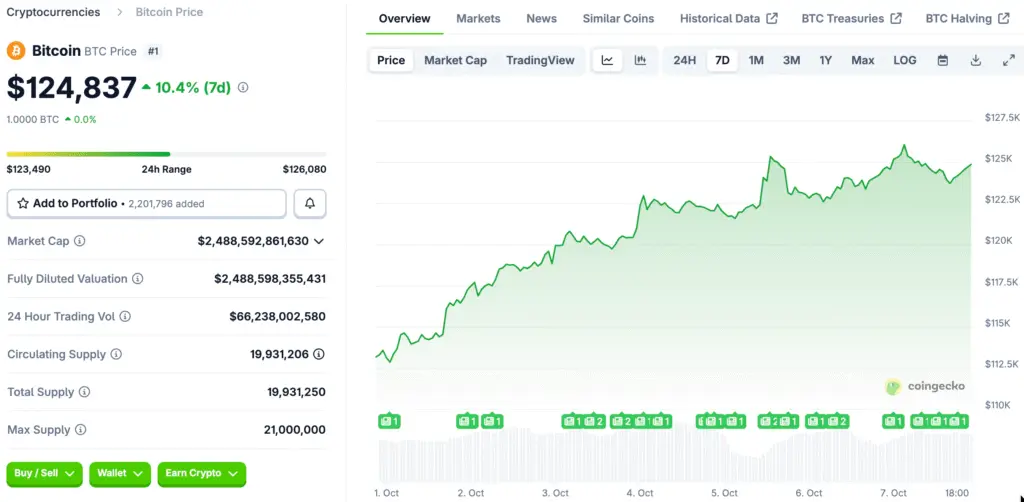Expand the Market Cap value chevron
The image size is (1024, 502).
[x=319, y=241]
